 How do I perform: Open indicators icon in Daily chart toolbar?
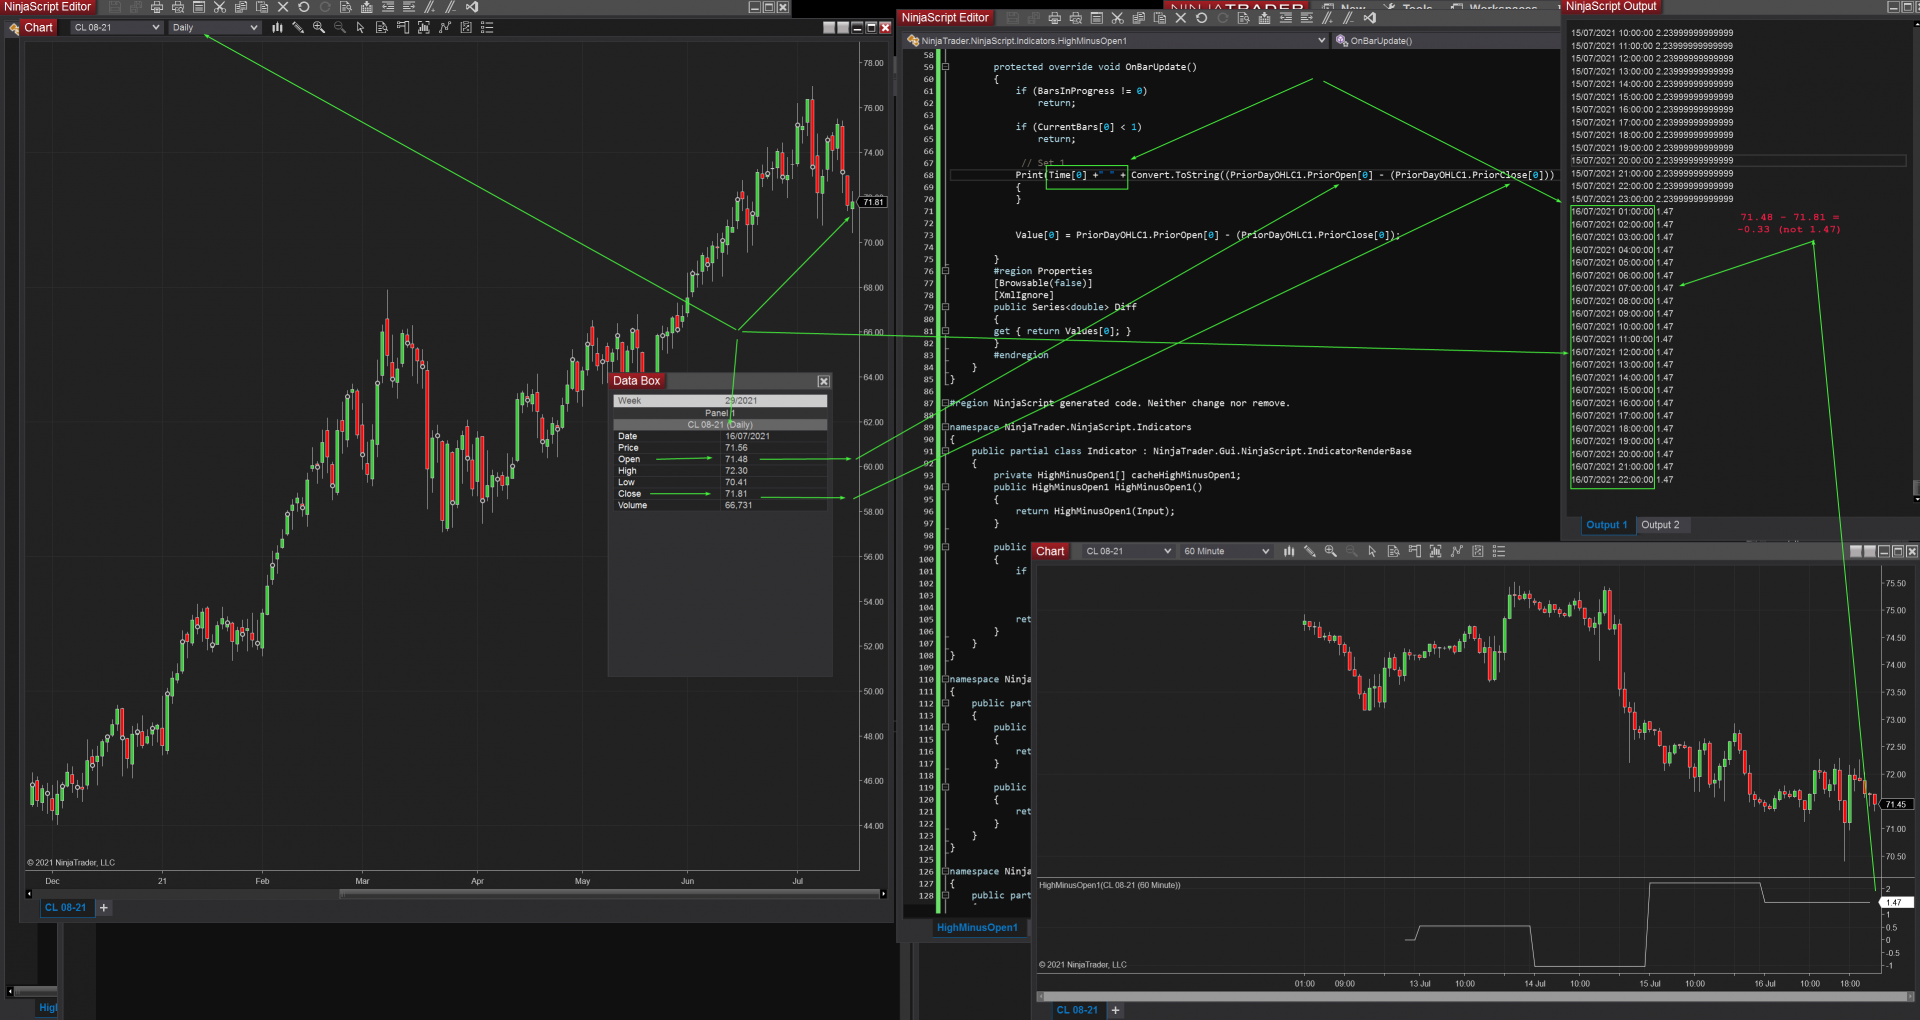pos(445,28)
